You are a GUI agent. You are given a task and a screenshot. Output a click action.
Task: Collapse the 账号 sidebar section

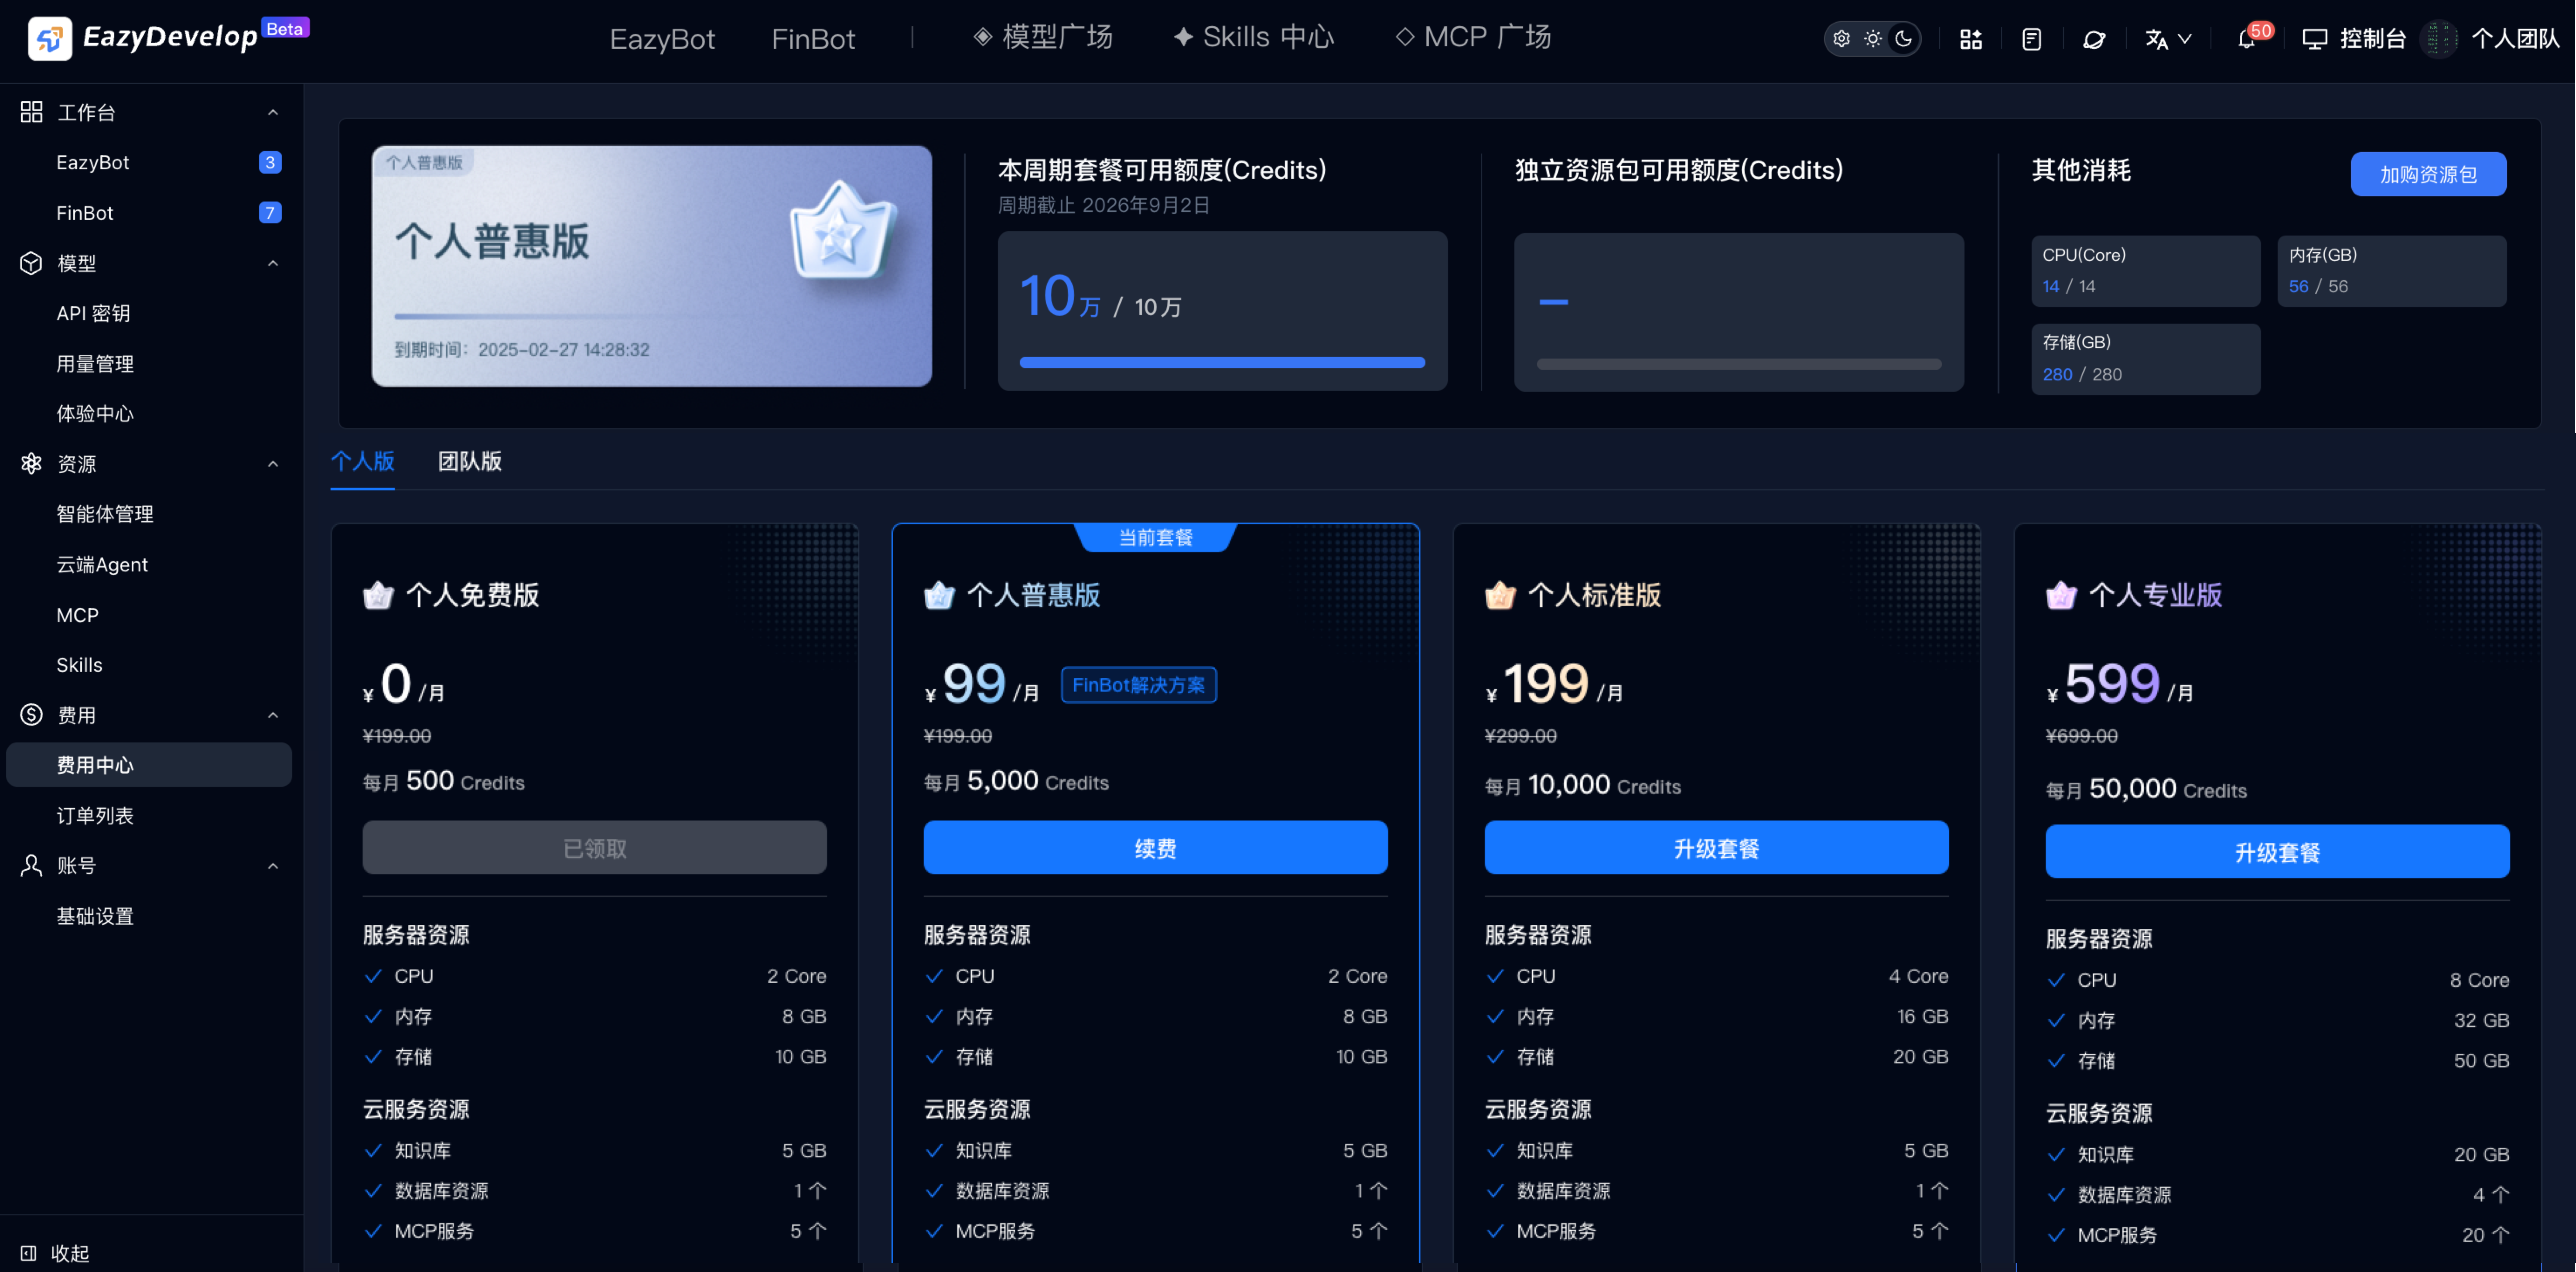tap(273, 866)
